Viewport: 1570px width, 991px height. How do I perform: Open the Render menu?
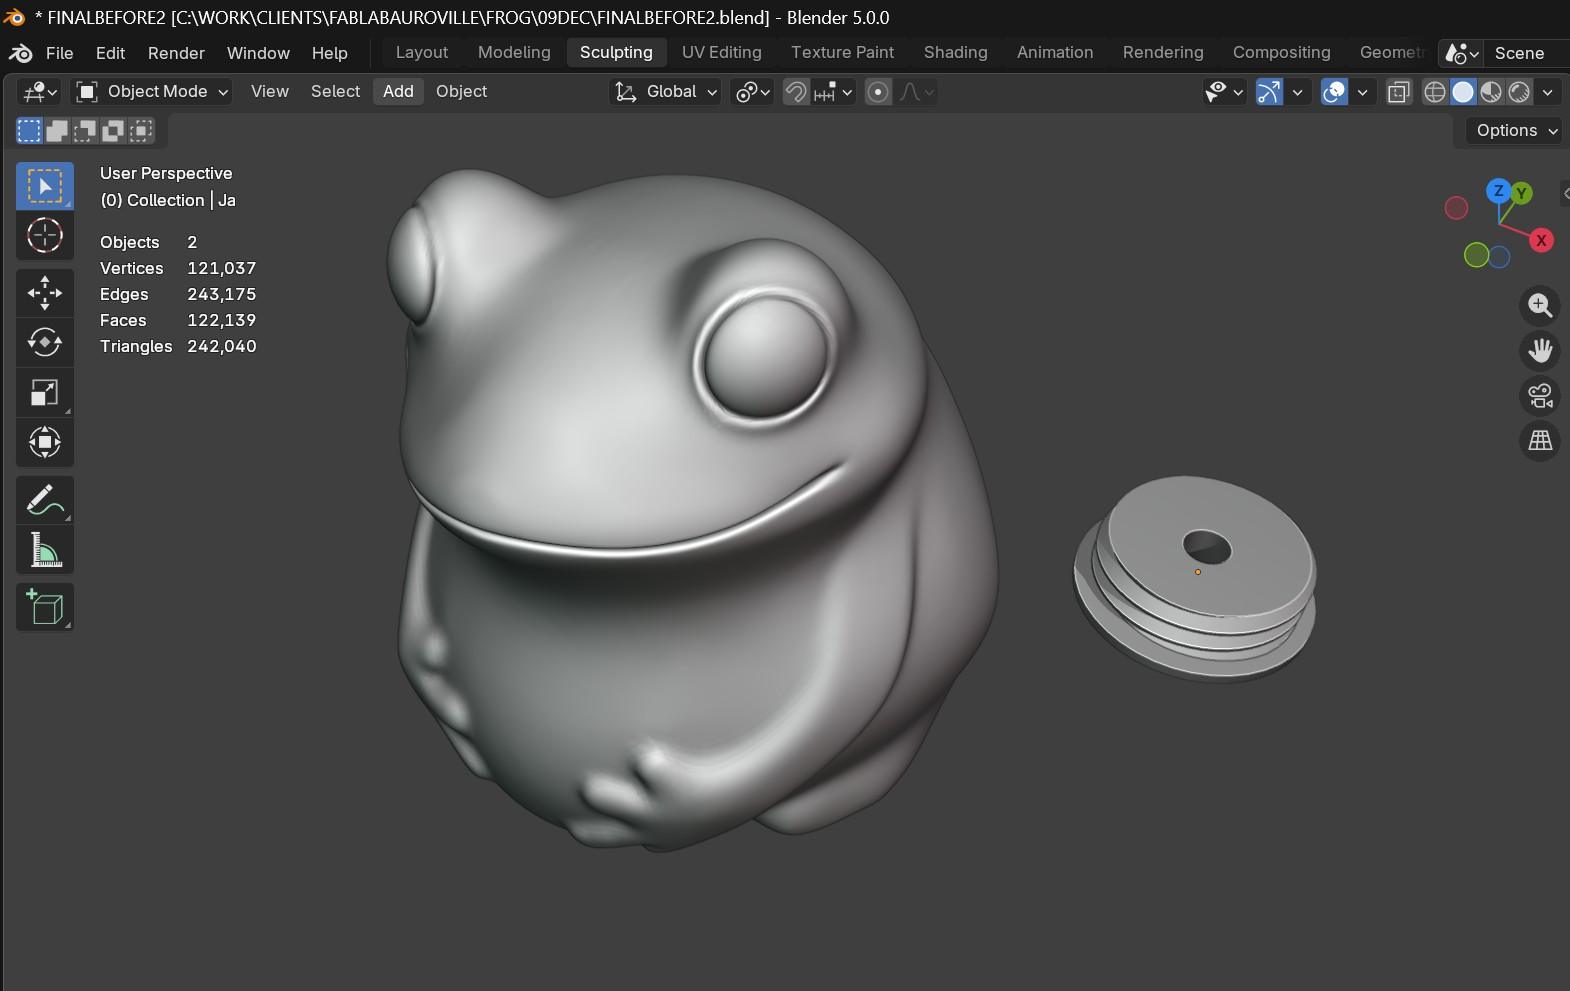click(176, 53)
